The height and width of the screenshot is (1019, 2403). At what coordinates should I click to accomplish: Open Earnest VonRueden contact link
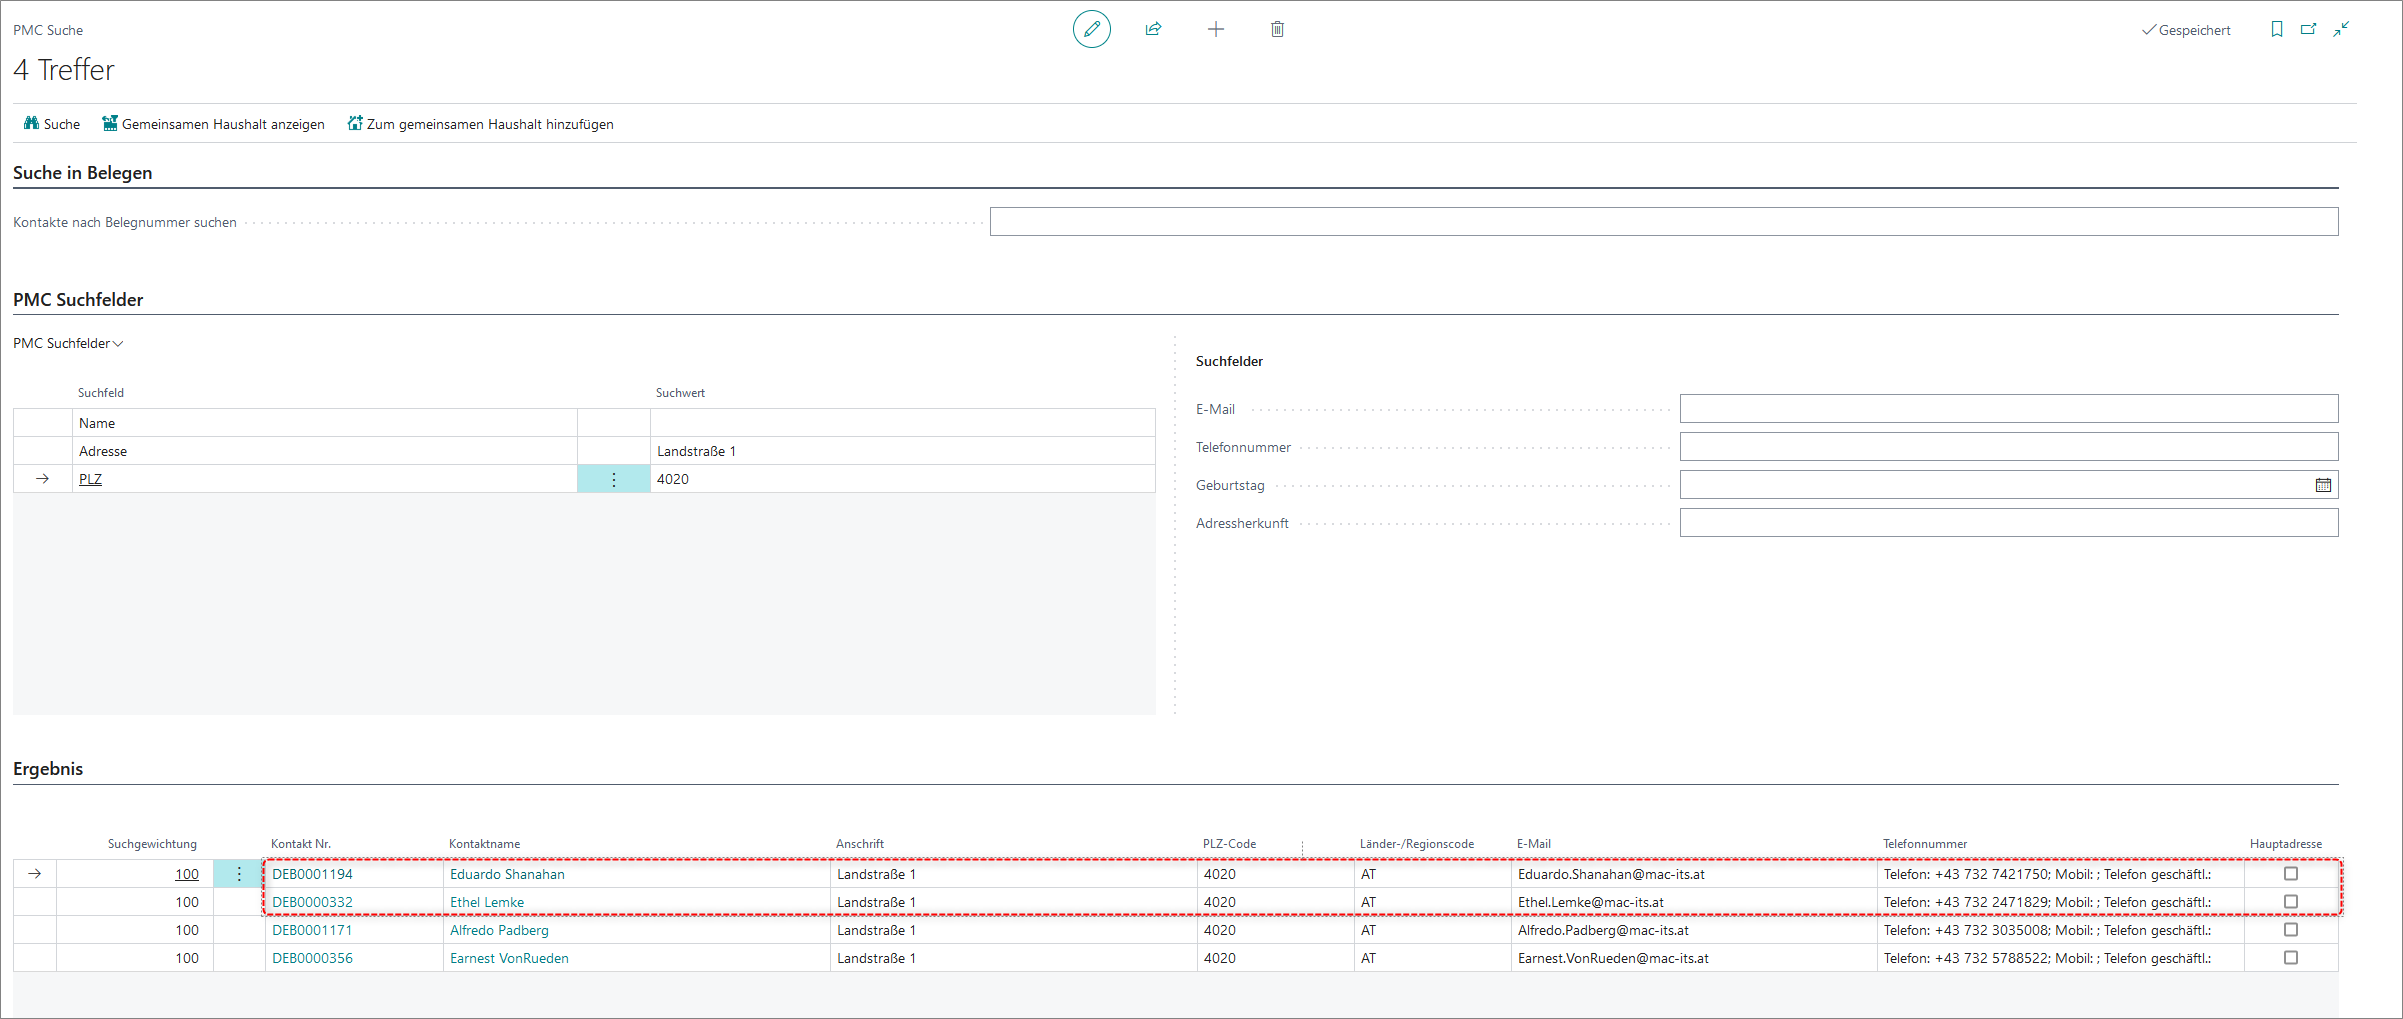(509, 958)
